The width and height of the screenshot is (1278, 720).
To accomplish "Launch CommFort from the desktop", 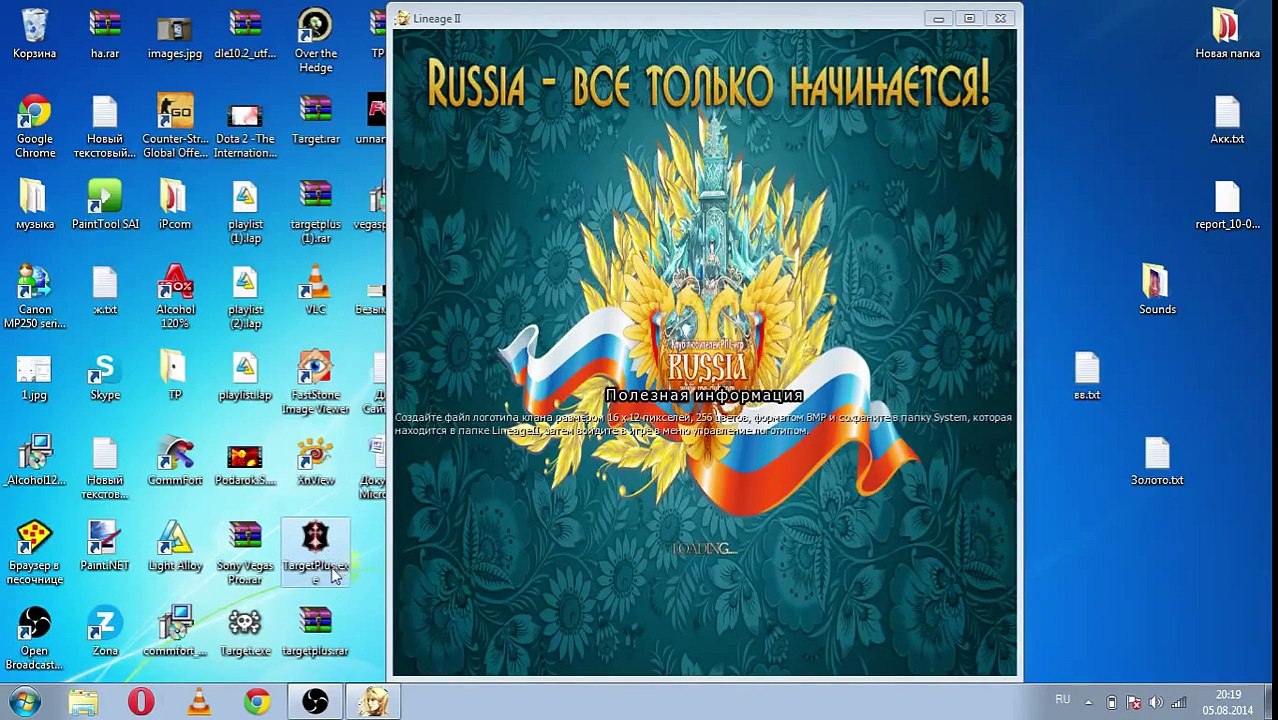I will pyautogui.click(x=175, y=461).
